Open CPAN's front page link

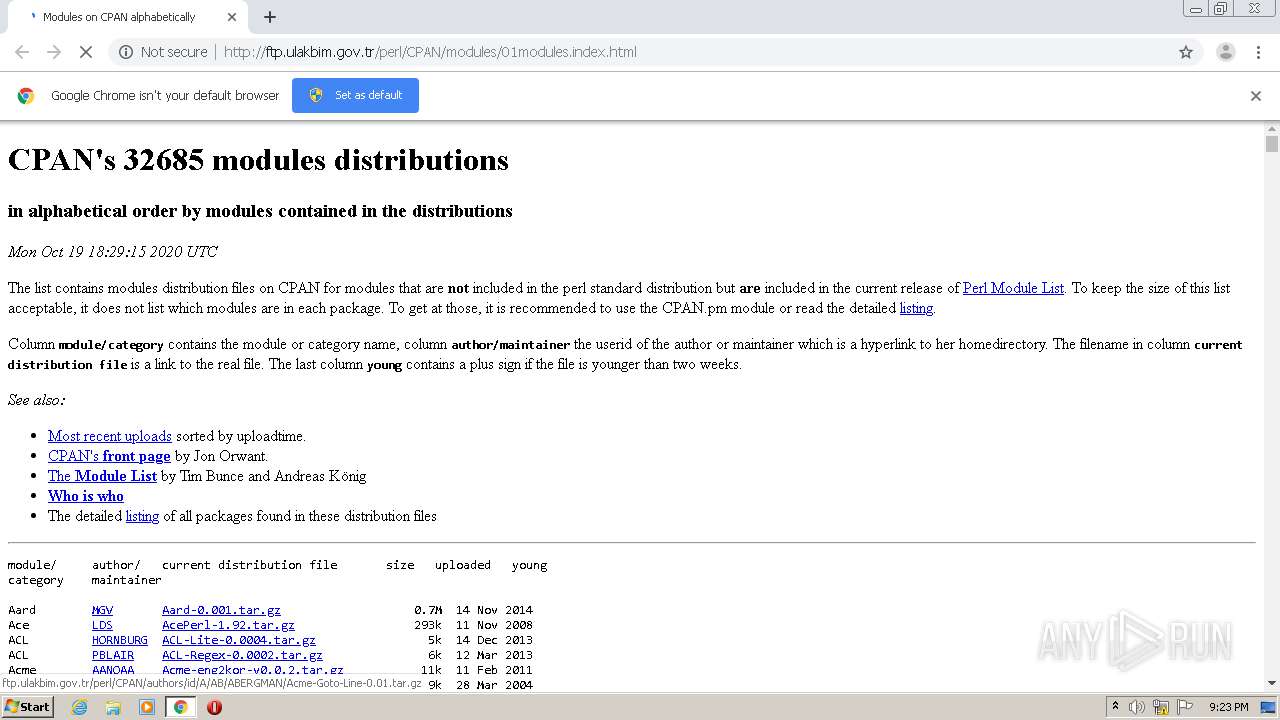coord(109,456)
